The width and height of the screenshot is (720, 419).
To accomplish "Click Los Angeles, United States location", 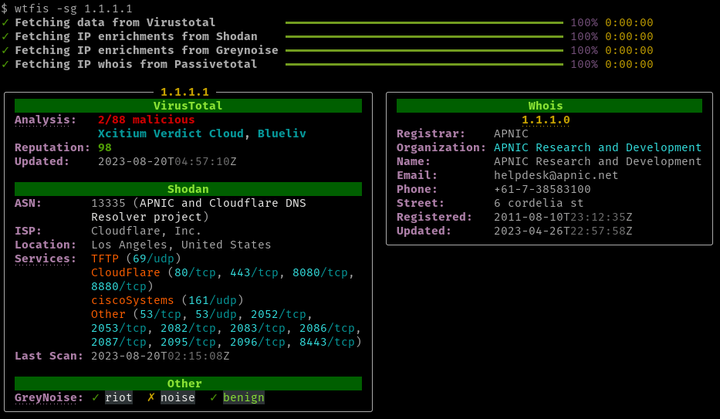I will [181, 244].
